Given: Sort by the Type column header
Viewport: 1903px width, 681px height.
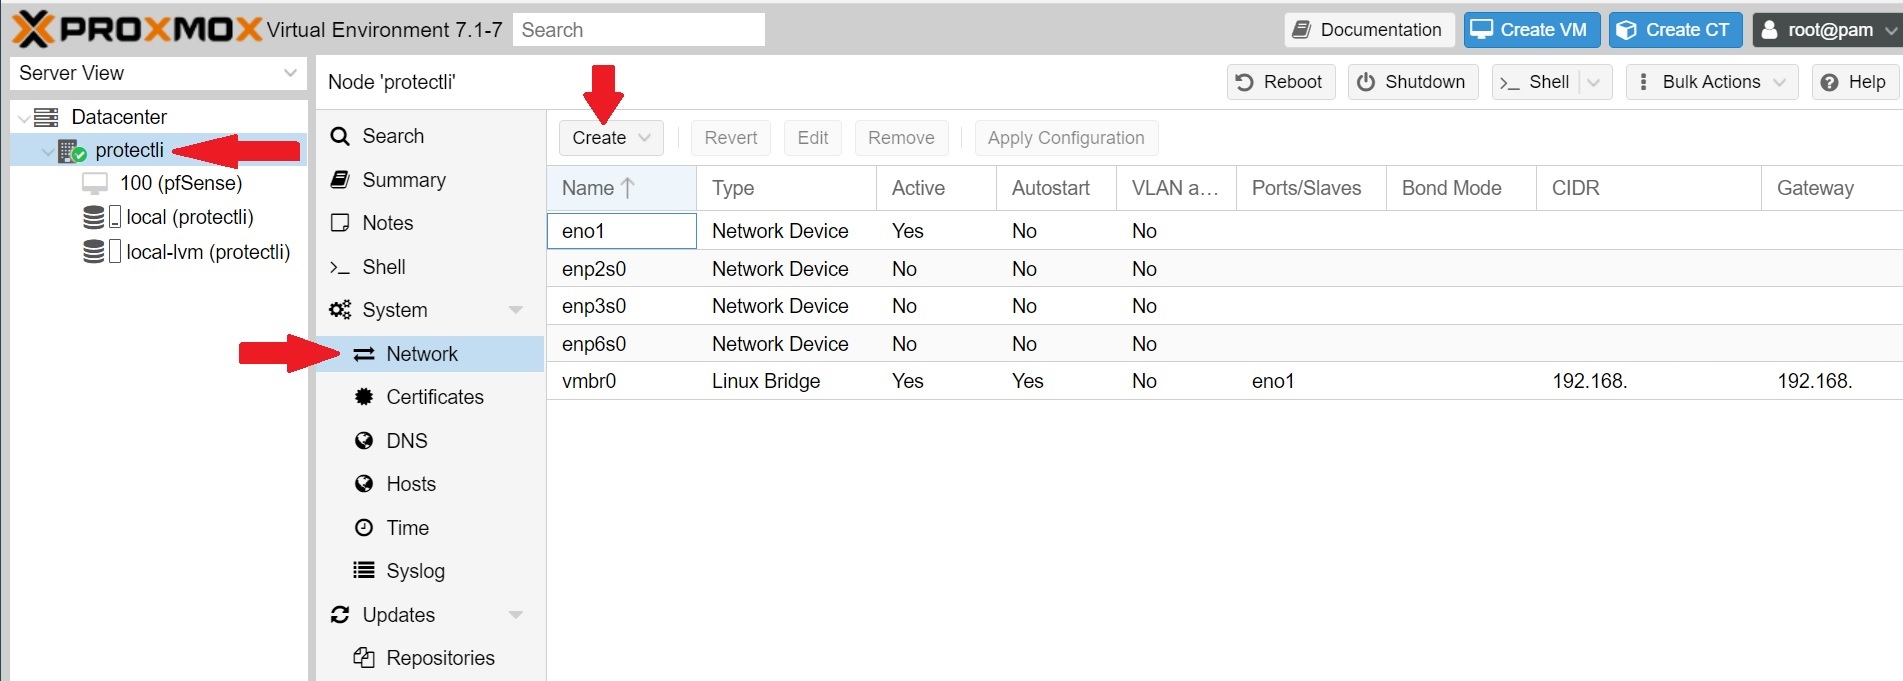Looking at the screenshot, I should click(x=786, y=188).
